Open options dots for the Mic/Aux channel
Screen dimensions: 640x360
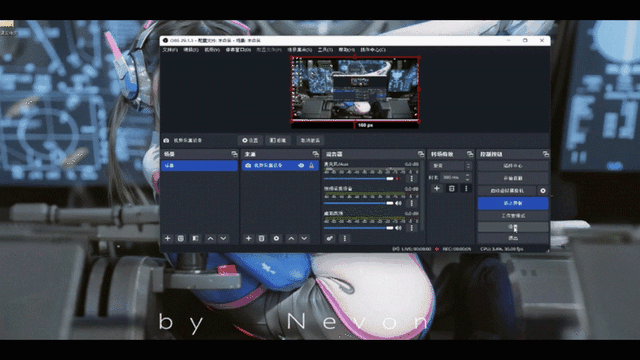tap(411, 178)
